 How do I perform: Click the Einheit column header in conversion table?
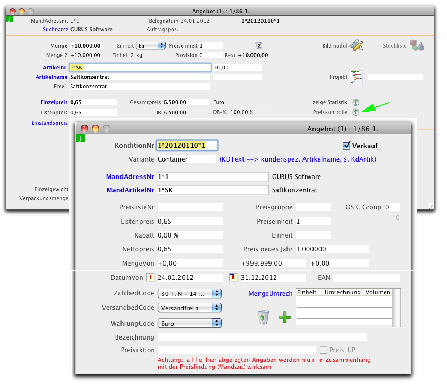[307, 292]
